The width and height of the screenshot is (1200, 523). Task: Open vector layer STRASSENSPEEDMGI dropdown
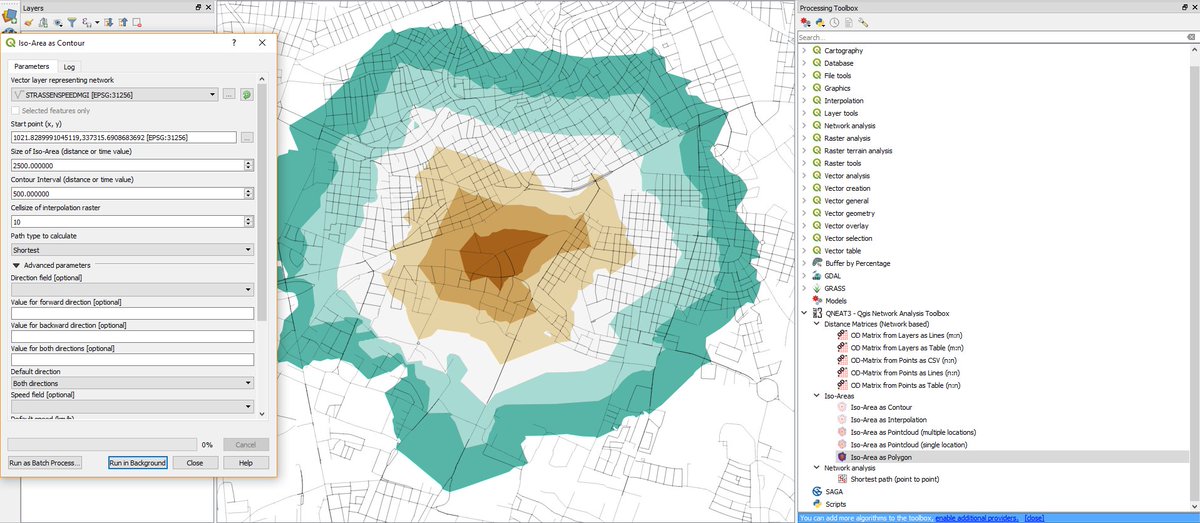(x=115, y=94)
